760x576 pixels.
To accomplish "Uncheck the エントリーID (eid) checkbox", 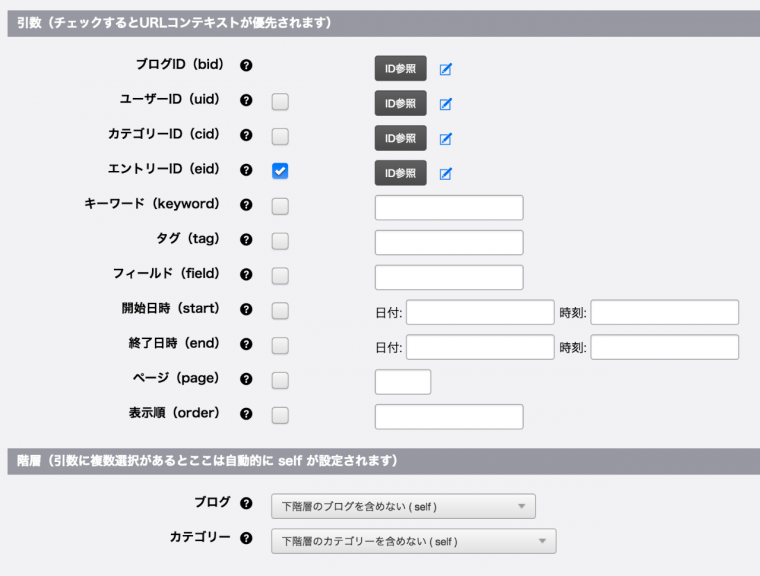I will pos(280,171).
